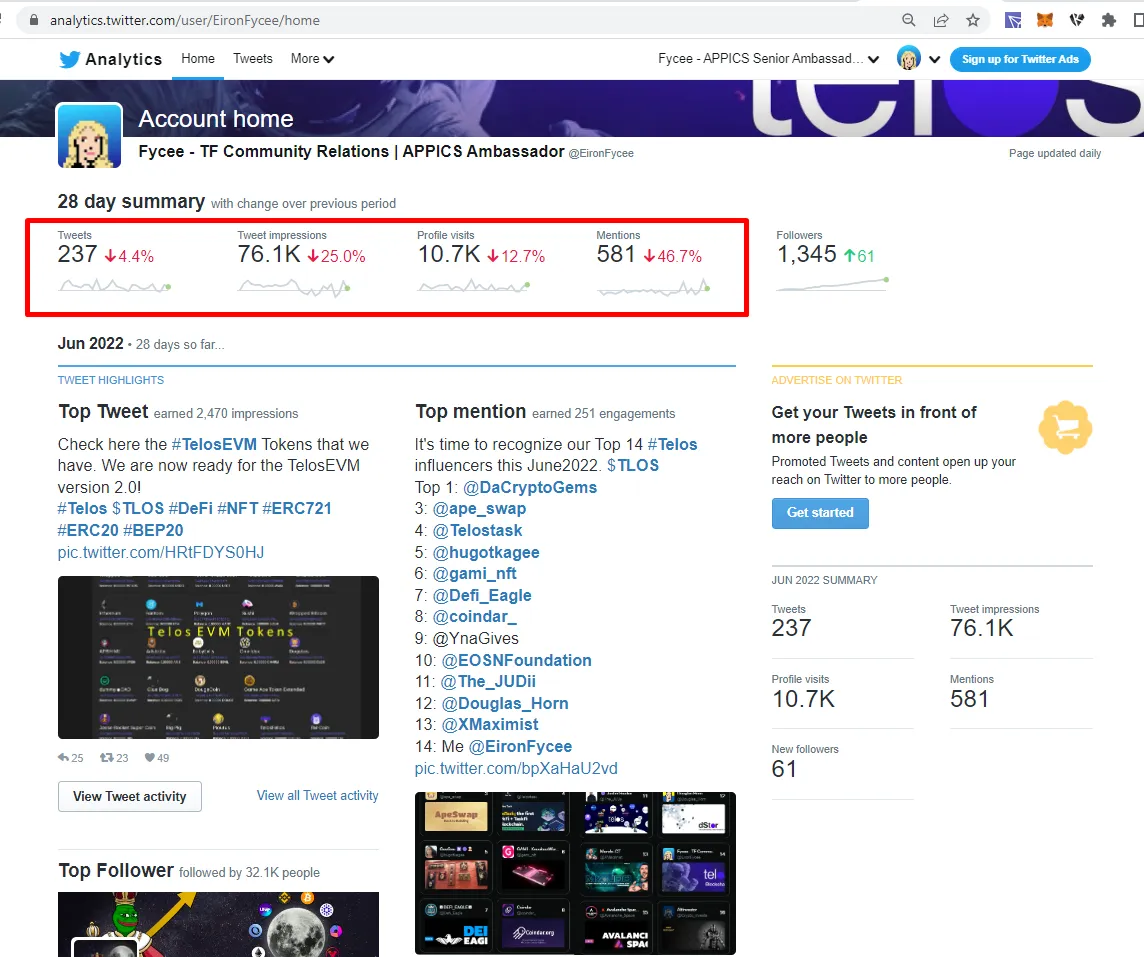Click the @EironFycee handle under Account home

601,153
